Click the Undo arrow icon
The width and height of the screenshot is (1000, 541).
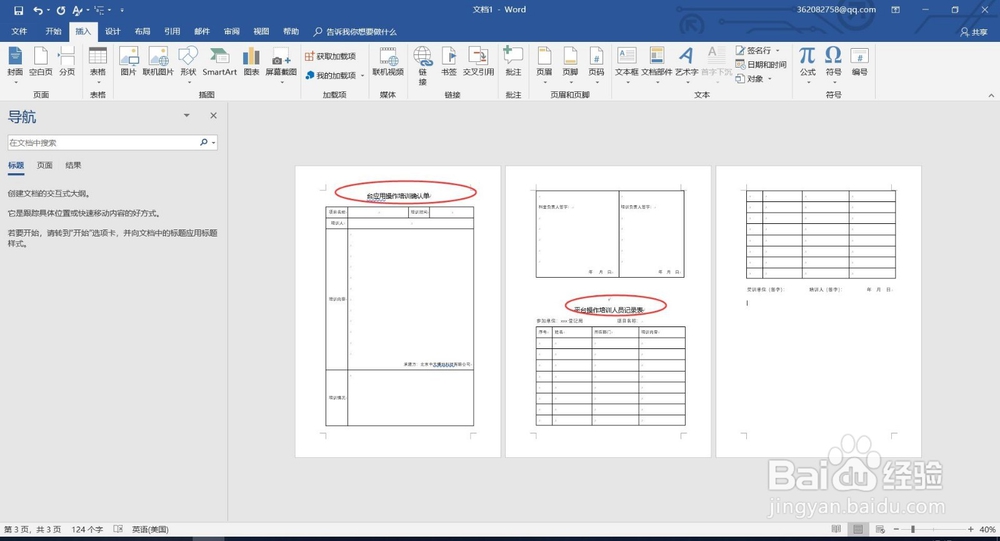coord(38,10)
